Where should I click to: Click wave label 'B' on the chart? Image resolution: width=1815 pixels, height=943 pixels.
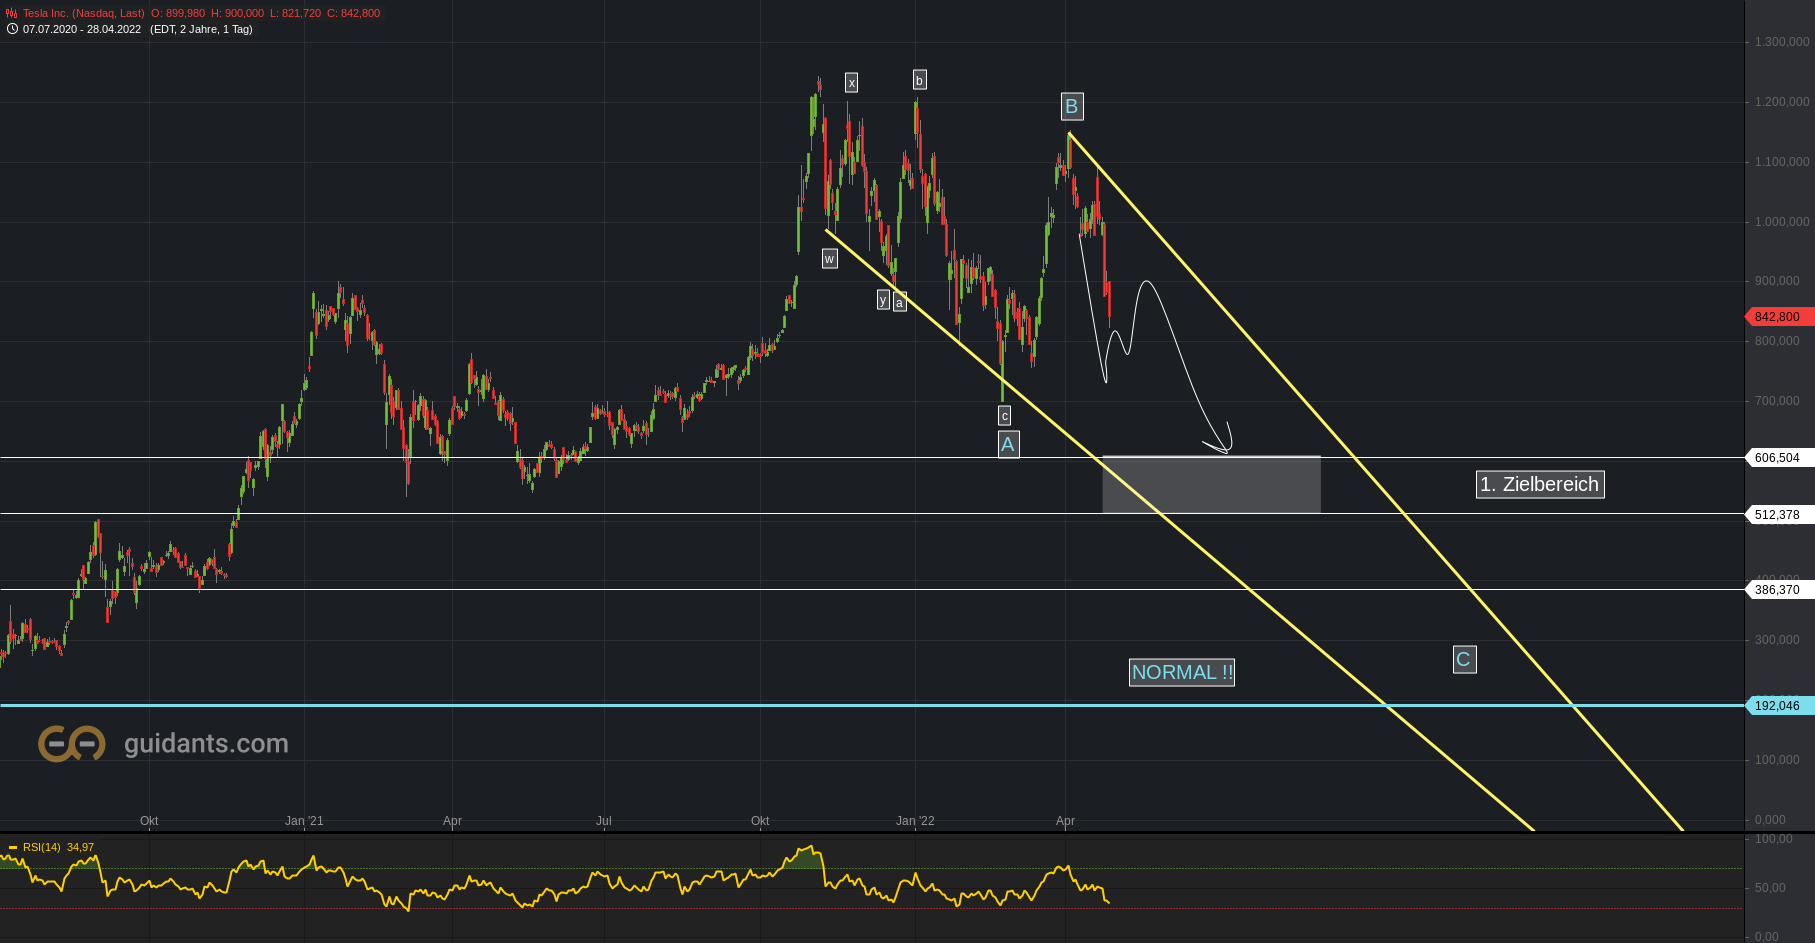(x=1070, y=106)
